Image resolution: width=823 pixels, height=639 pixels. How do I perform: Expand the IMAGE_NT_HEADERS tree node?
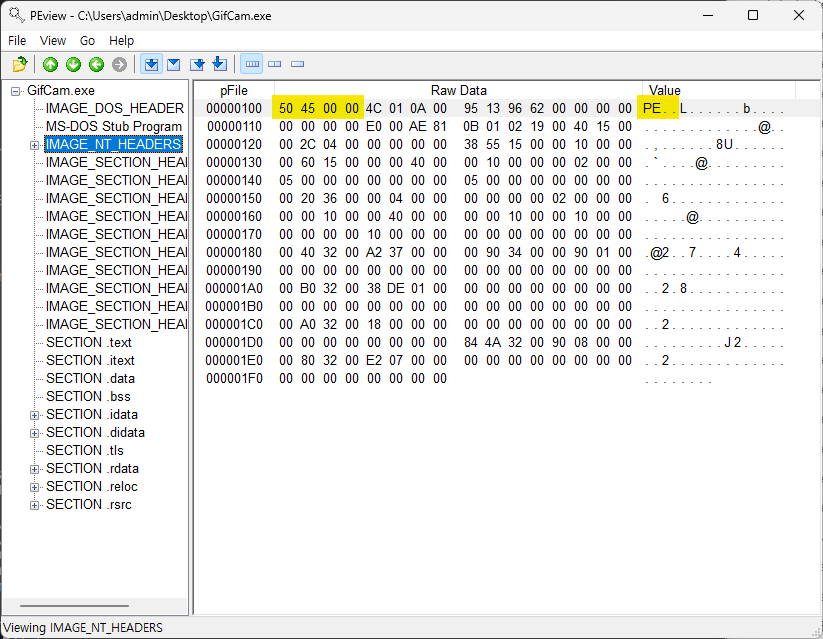pos(35,145)
